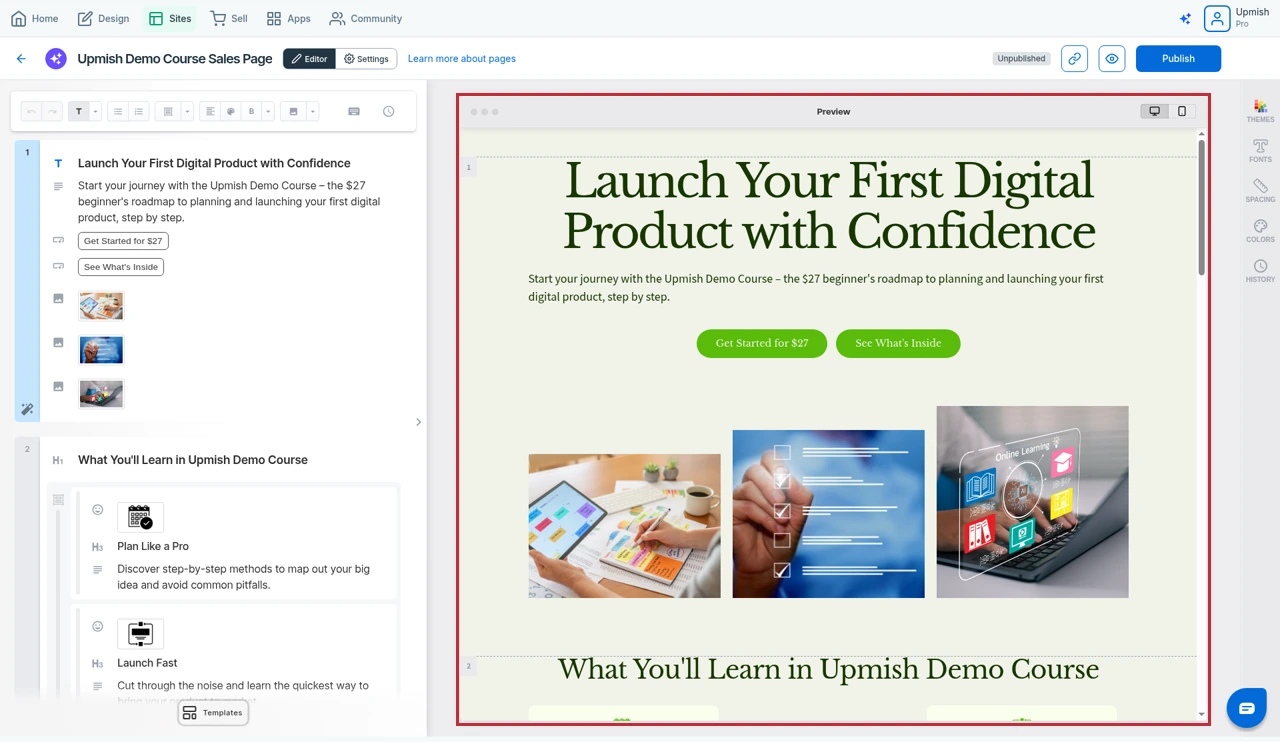Viewport: 1280px width, 742px height.
Task: Open the AI sparkle assistant in top bar
Action: pyautogui.click(x=1185, y=19)
